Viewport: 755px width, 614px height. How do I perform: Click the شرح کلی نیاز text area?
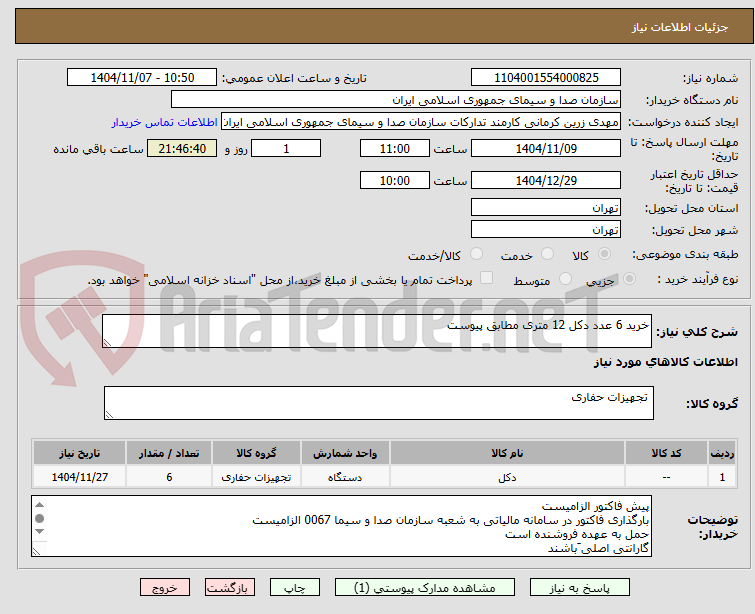click(377, 331)
